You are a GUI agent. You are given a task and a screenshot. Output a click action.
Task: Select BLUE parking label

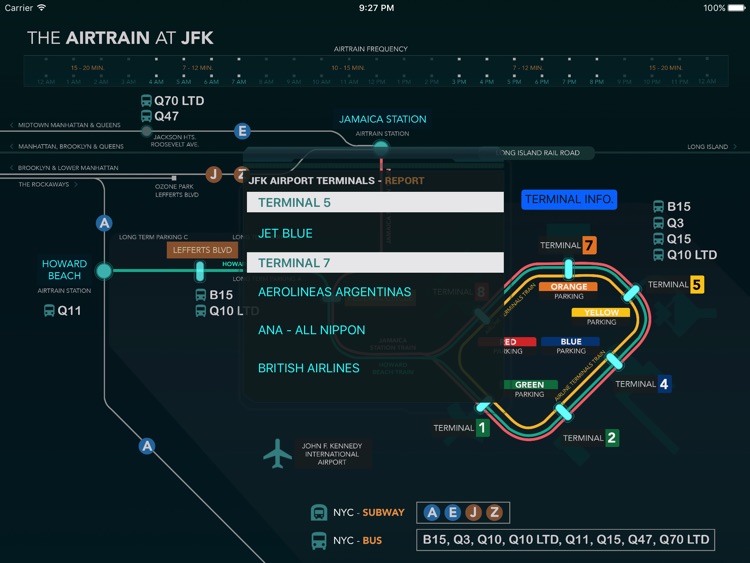[571, 342]
